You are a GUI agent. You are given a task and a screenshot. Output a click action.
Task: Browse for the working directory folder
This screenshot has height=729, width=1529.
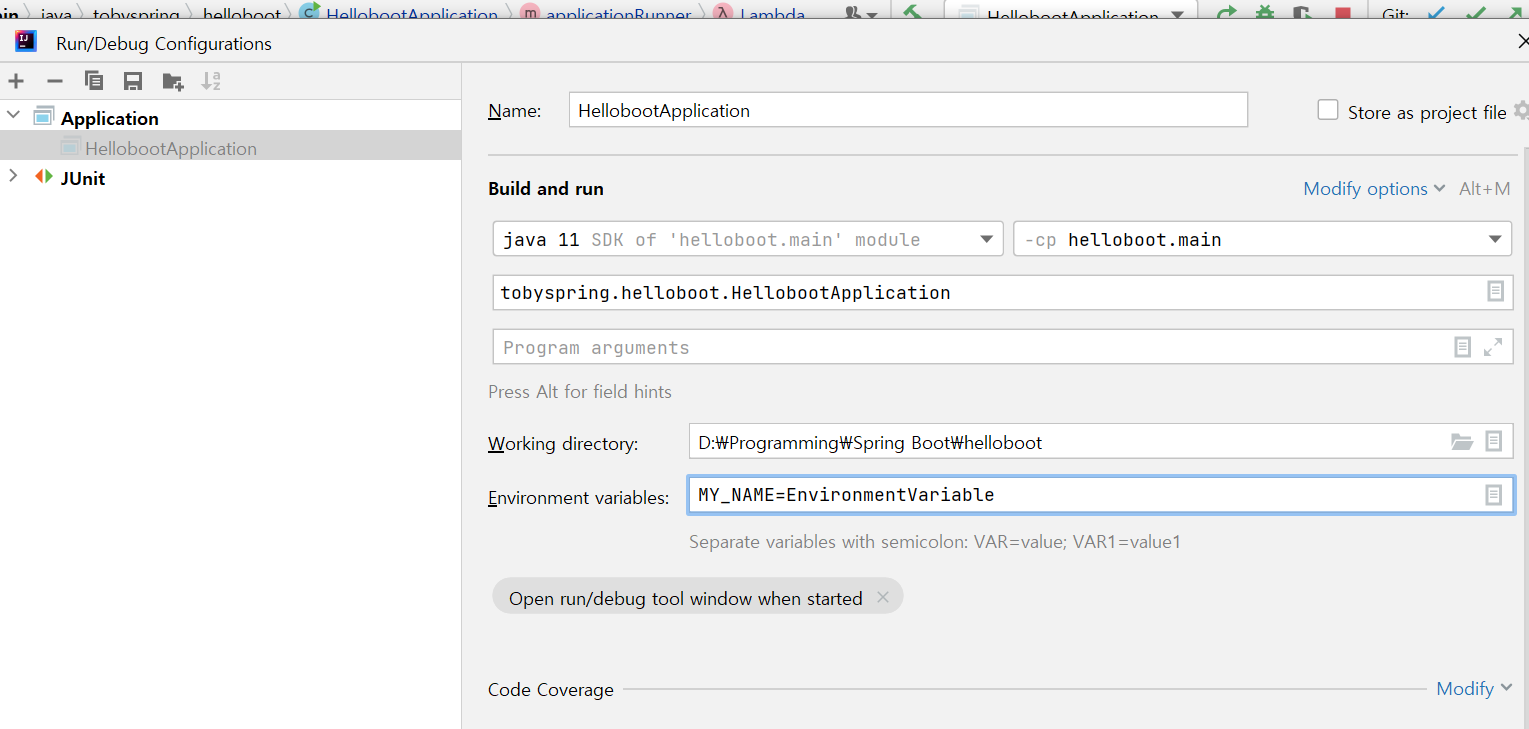1462,441
